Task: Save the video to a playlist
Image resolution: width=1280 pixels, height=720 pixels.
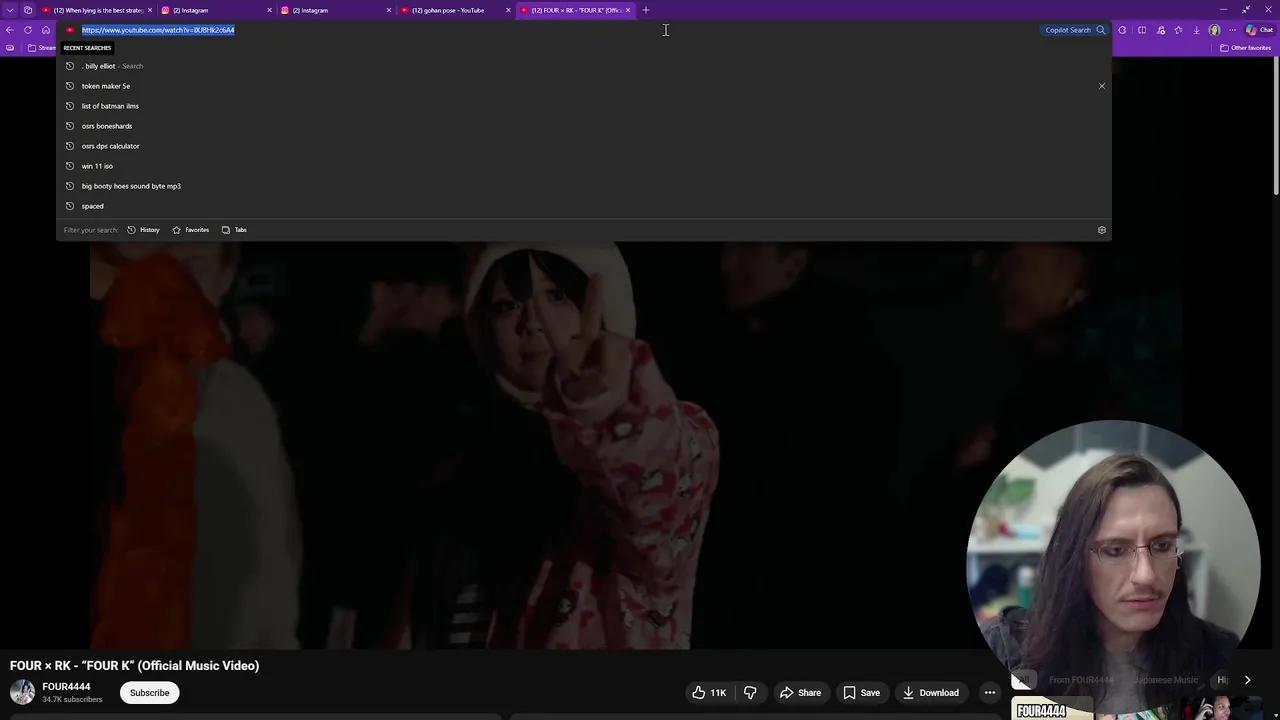Action: (x=861, y=693)
